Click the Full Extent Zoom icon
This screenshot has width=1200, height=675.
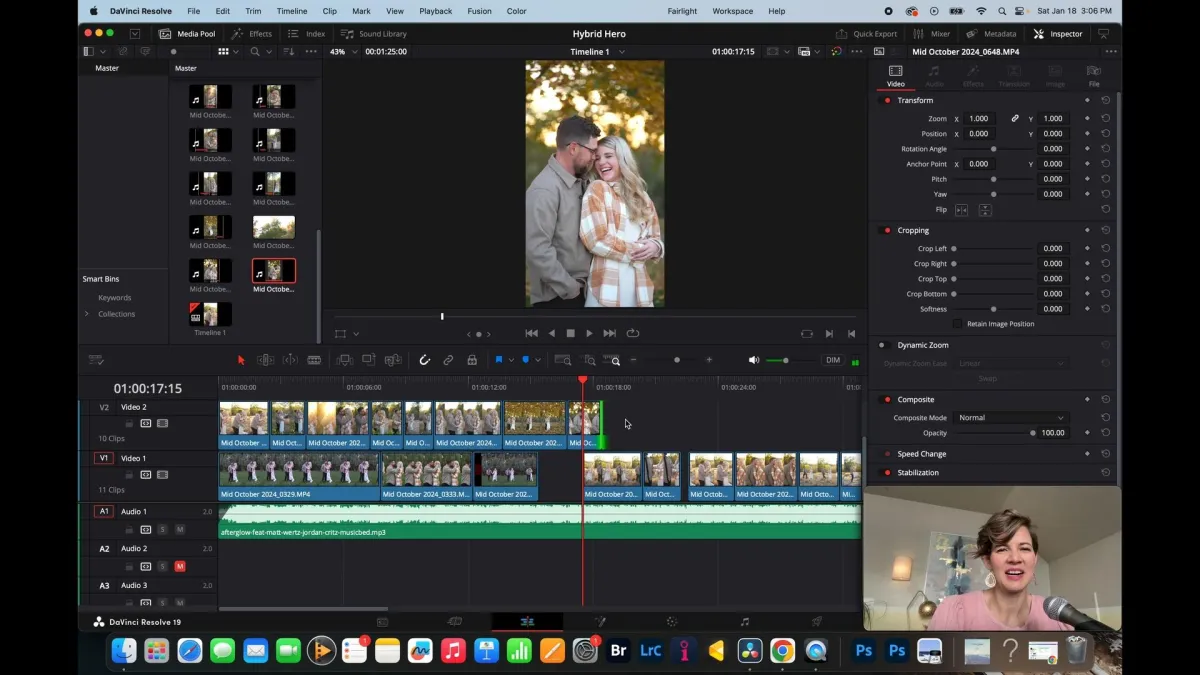click(563, 360)
